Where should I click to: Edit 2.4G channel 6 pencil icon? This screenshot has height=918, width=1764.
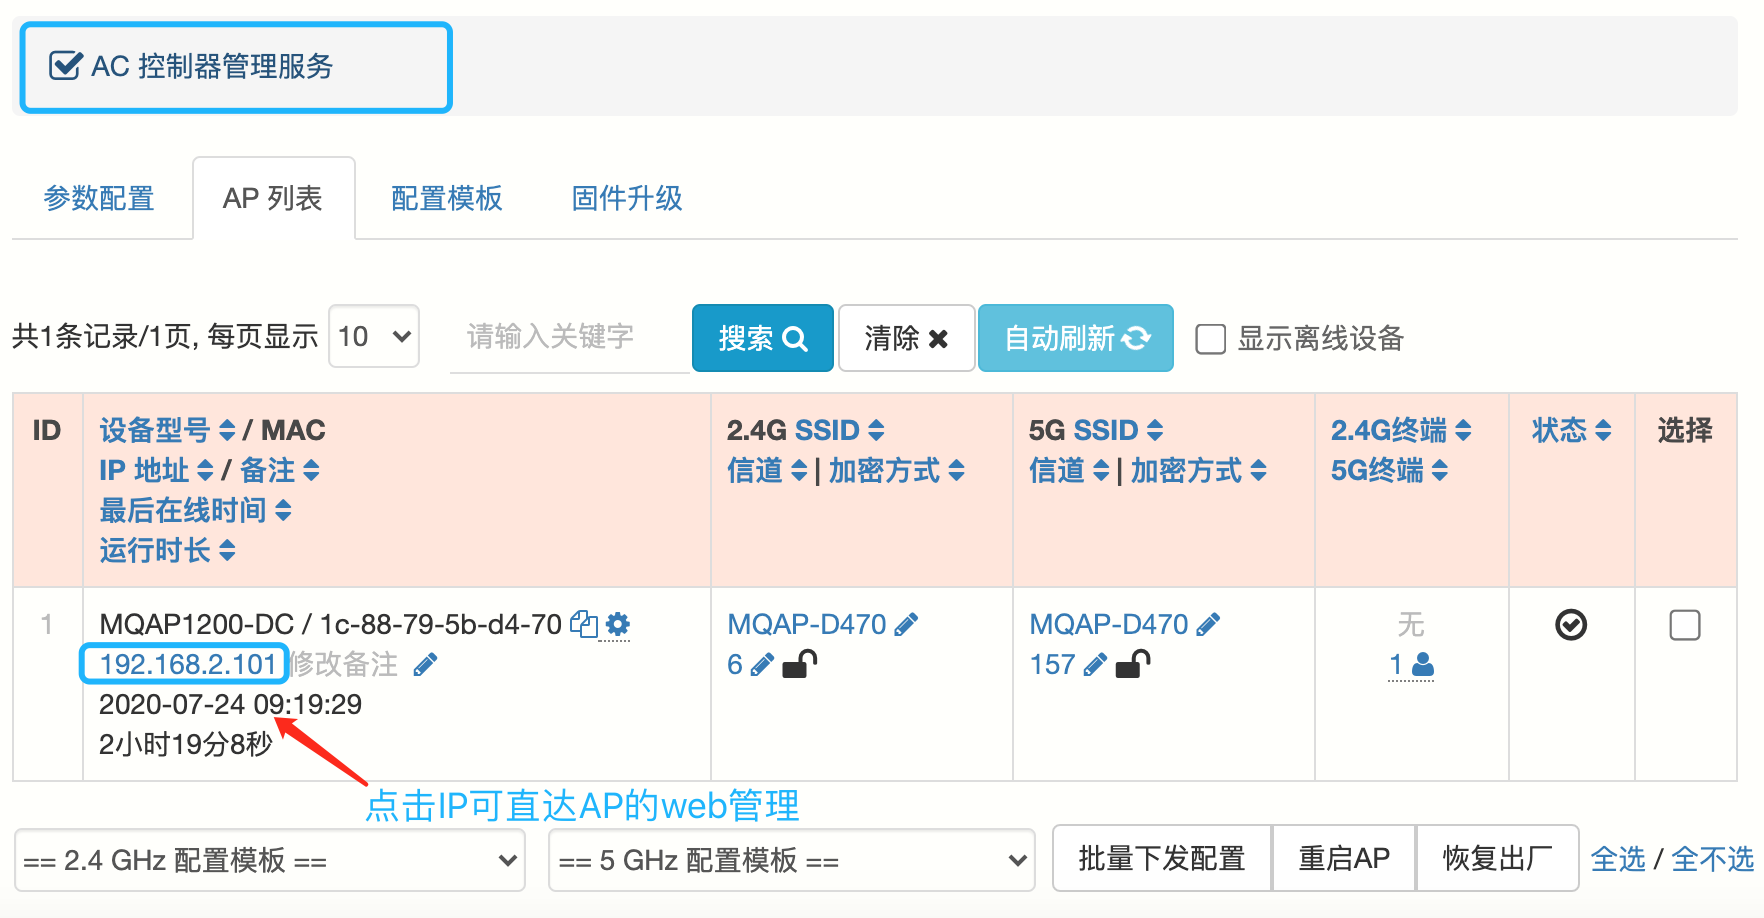tap(762, 665)
